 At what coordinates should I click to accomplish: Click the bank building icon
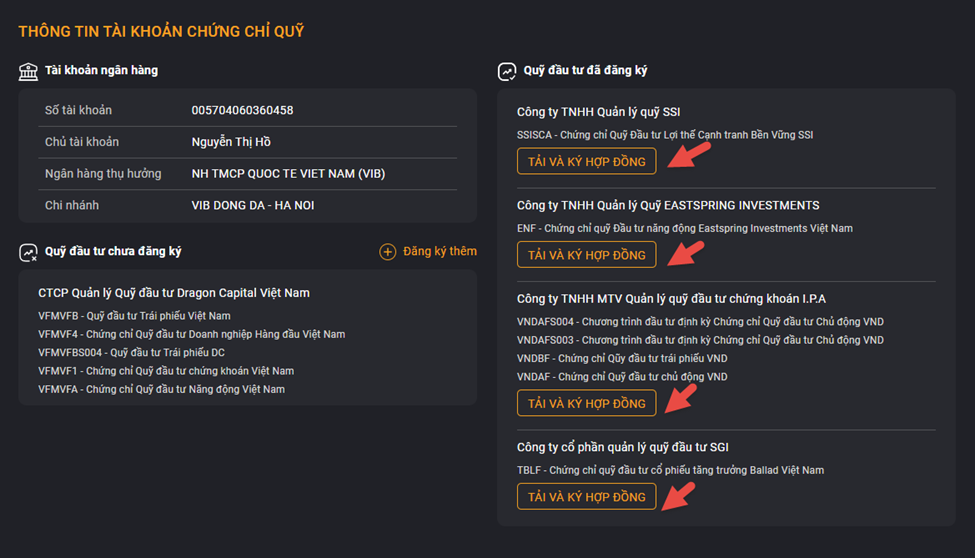point(28,72)
